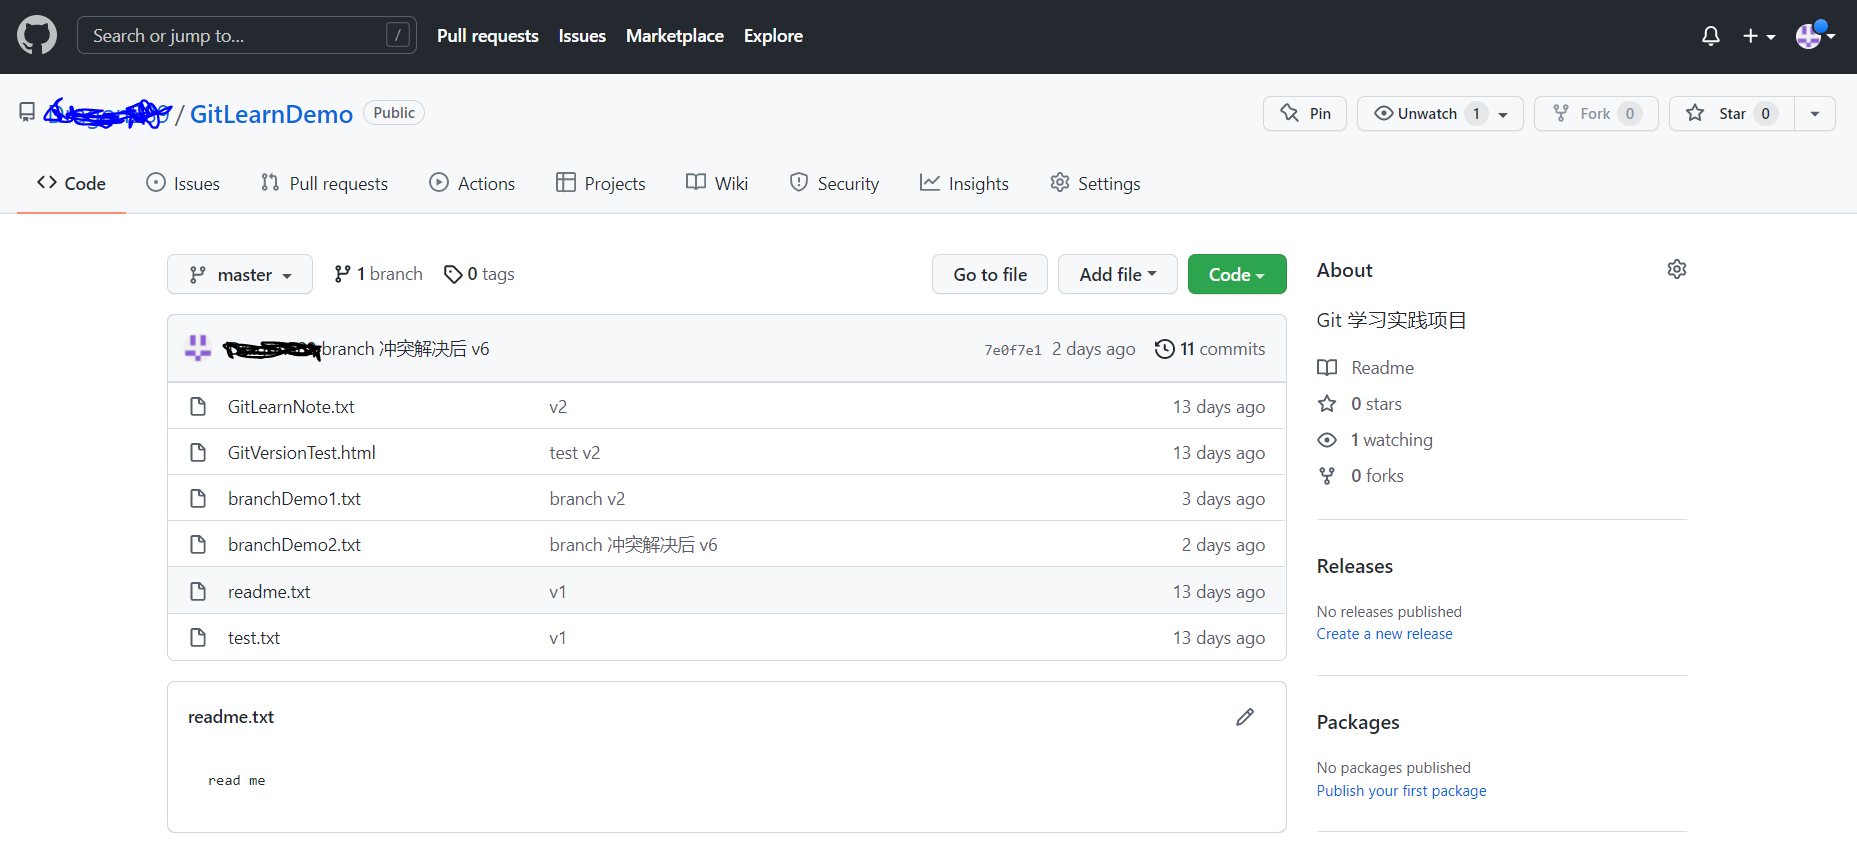Edit readme with the pencil icon
Screen dimensions: 1857x846
tap(1245, 717)
